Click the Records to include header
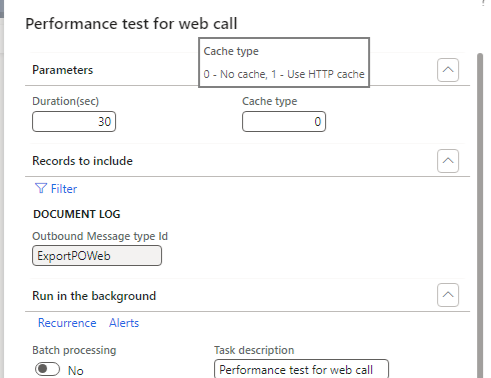 point(82,161)
